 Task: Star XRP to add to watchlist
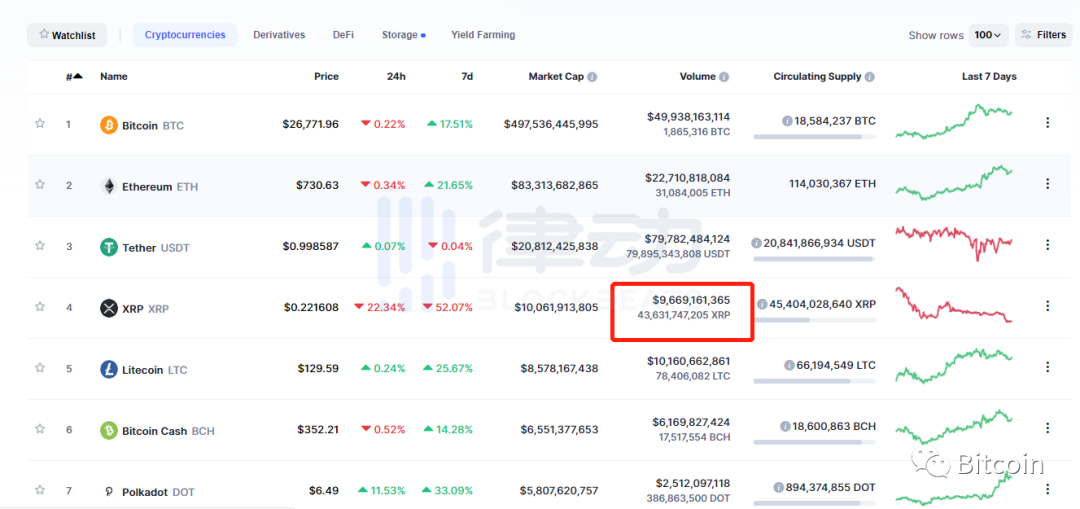click(x=40, y=306)
